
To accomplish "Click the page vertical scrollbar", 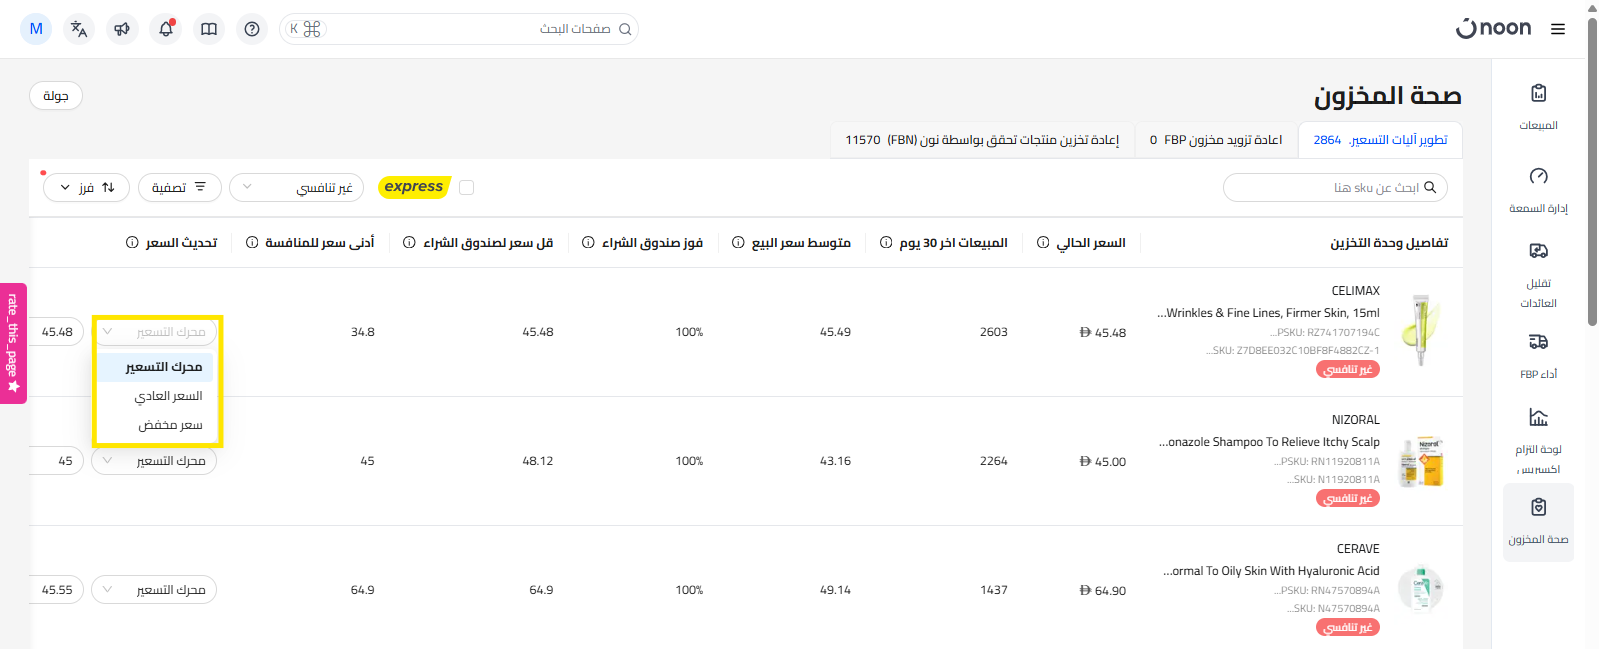I will tap(1592, 170).
